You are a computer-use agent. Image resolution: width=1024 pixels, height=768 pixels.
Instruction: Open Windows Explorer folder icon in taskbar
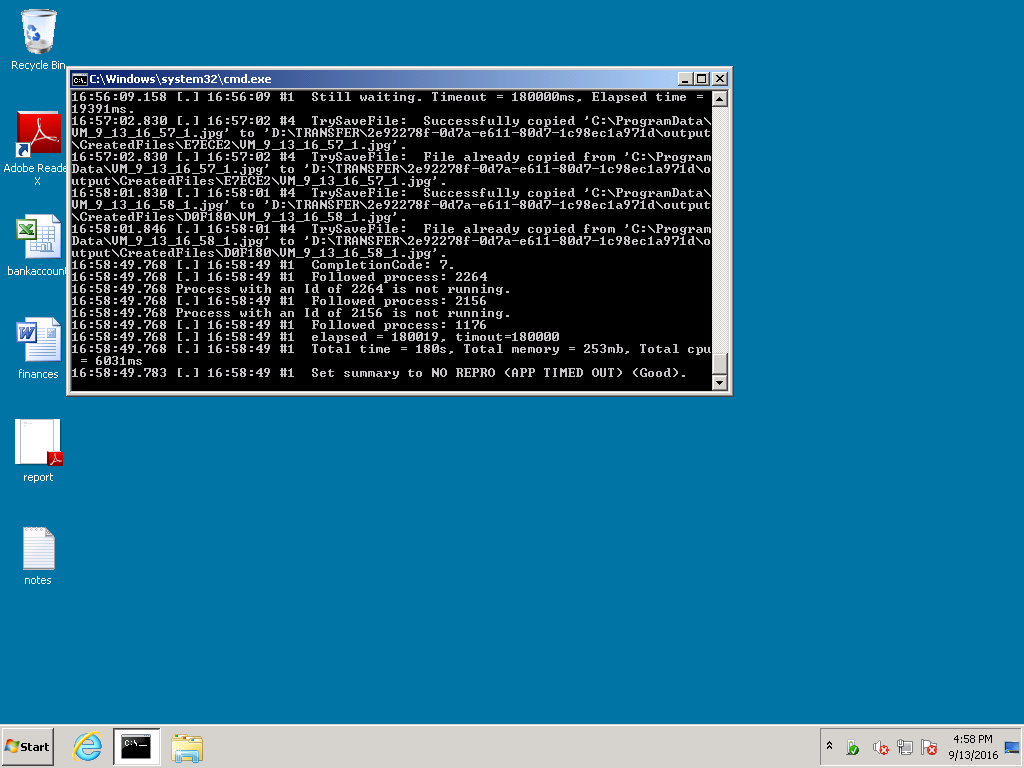[187, 746]
